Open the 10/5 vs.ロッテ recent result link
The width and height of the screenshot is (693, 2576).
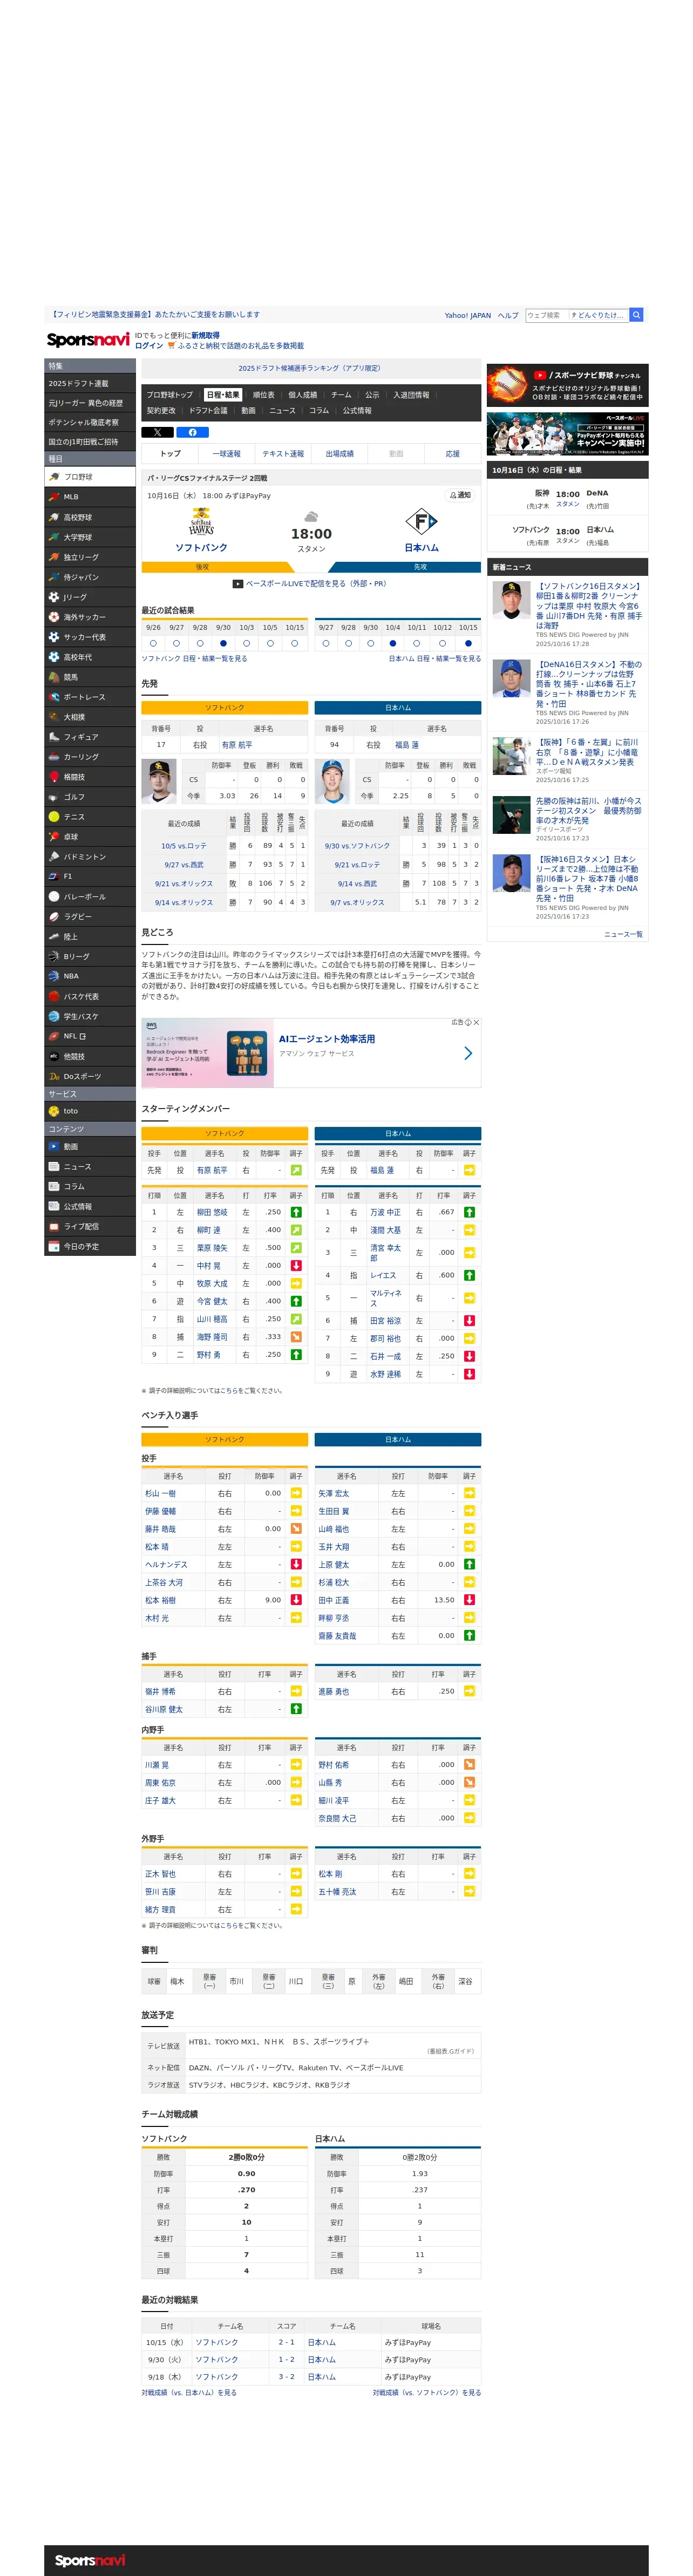[184, 846]
